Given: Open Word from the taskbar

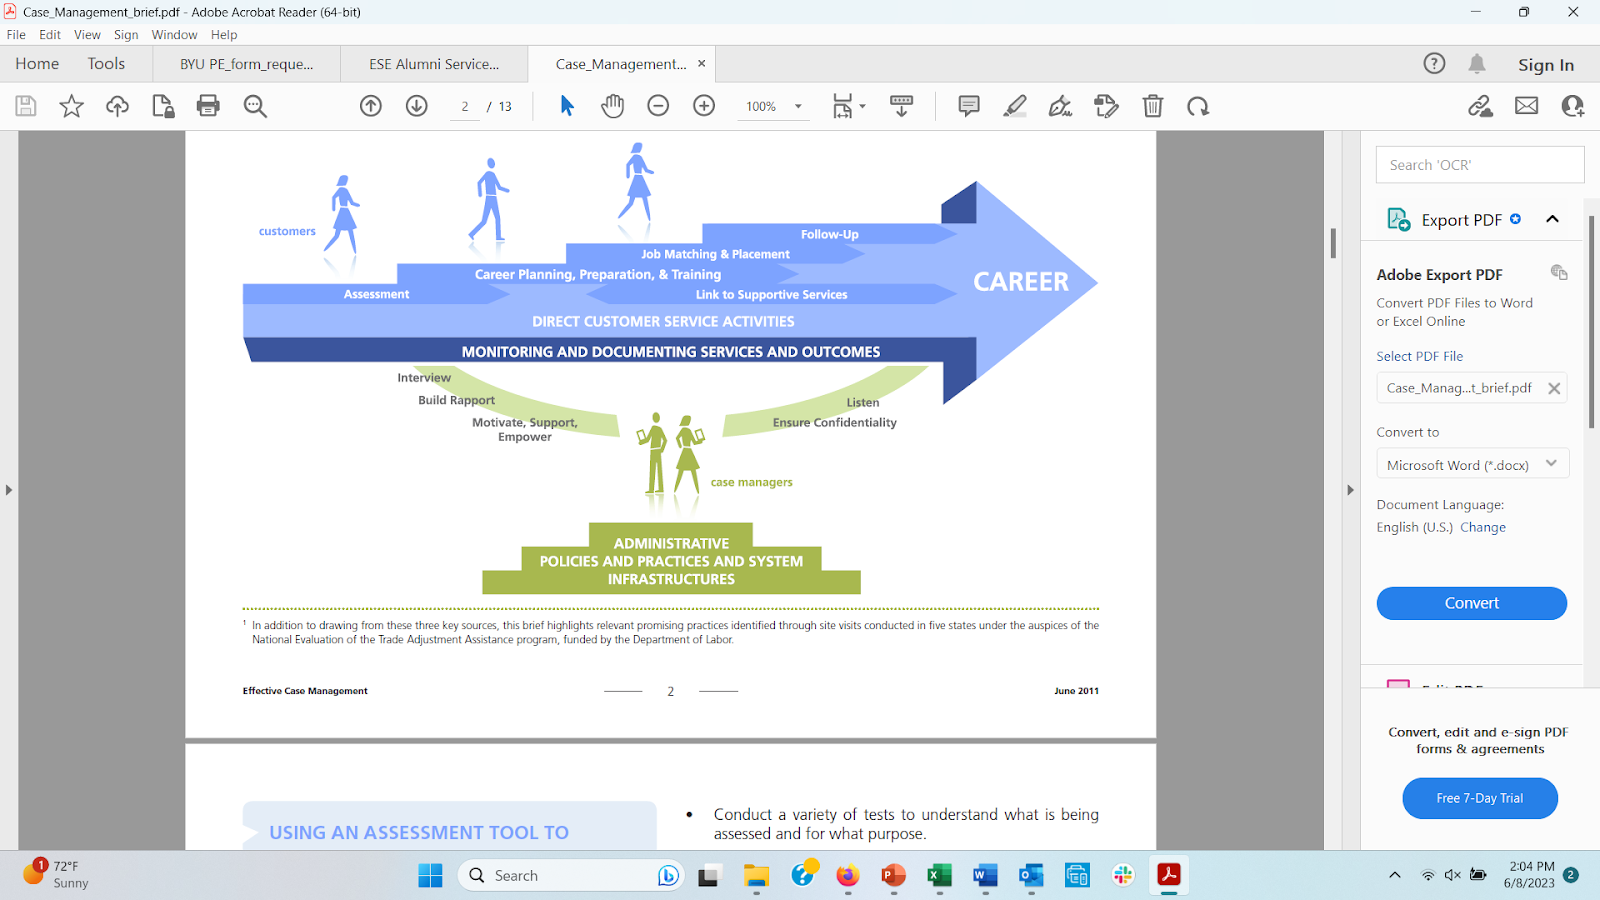Looking at the screenshot, I should pyautogui.click(x=985, y=876).
